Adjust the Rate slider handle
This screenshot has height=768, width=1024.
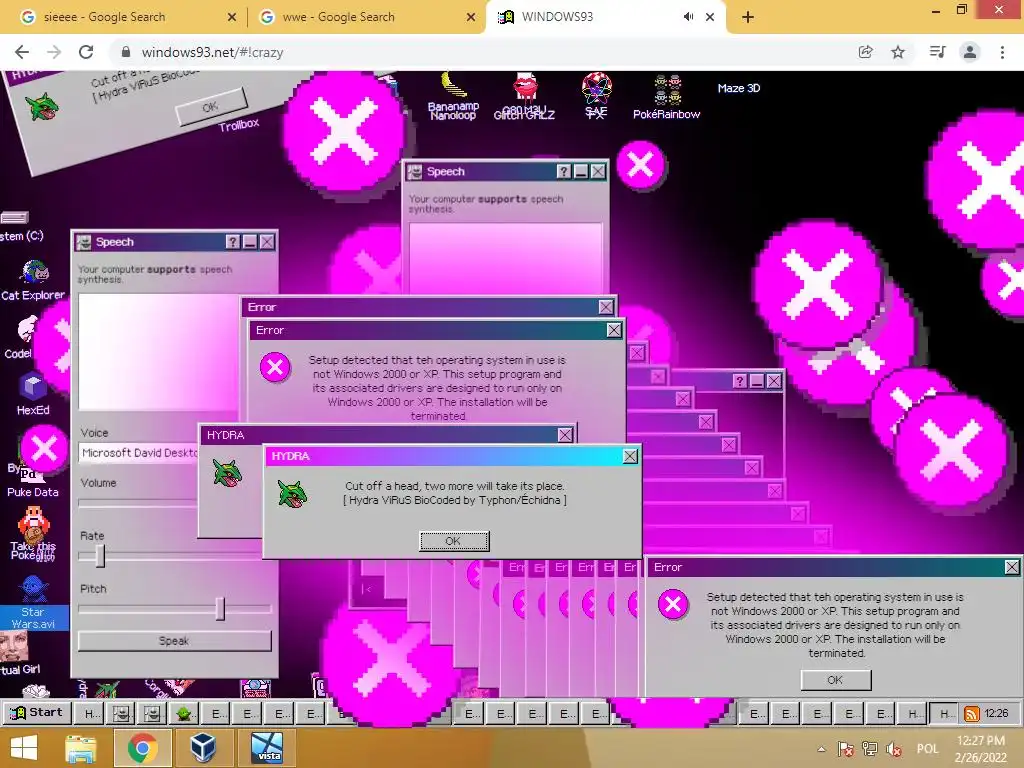click(99, 556)
